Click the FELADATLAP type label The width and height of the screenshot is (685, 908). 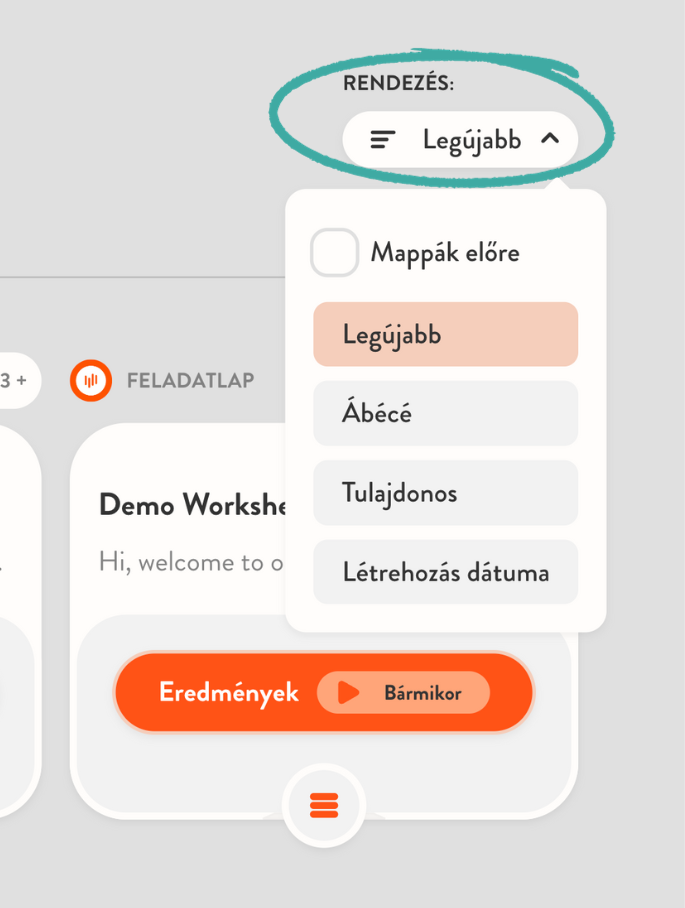pos(190,381)
